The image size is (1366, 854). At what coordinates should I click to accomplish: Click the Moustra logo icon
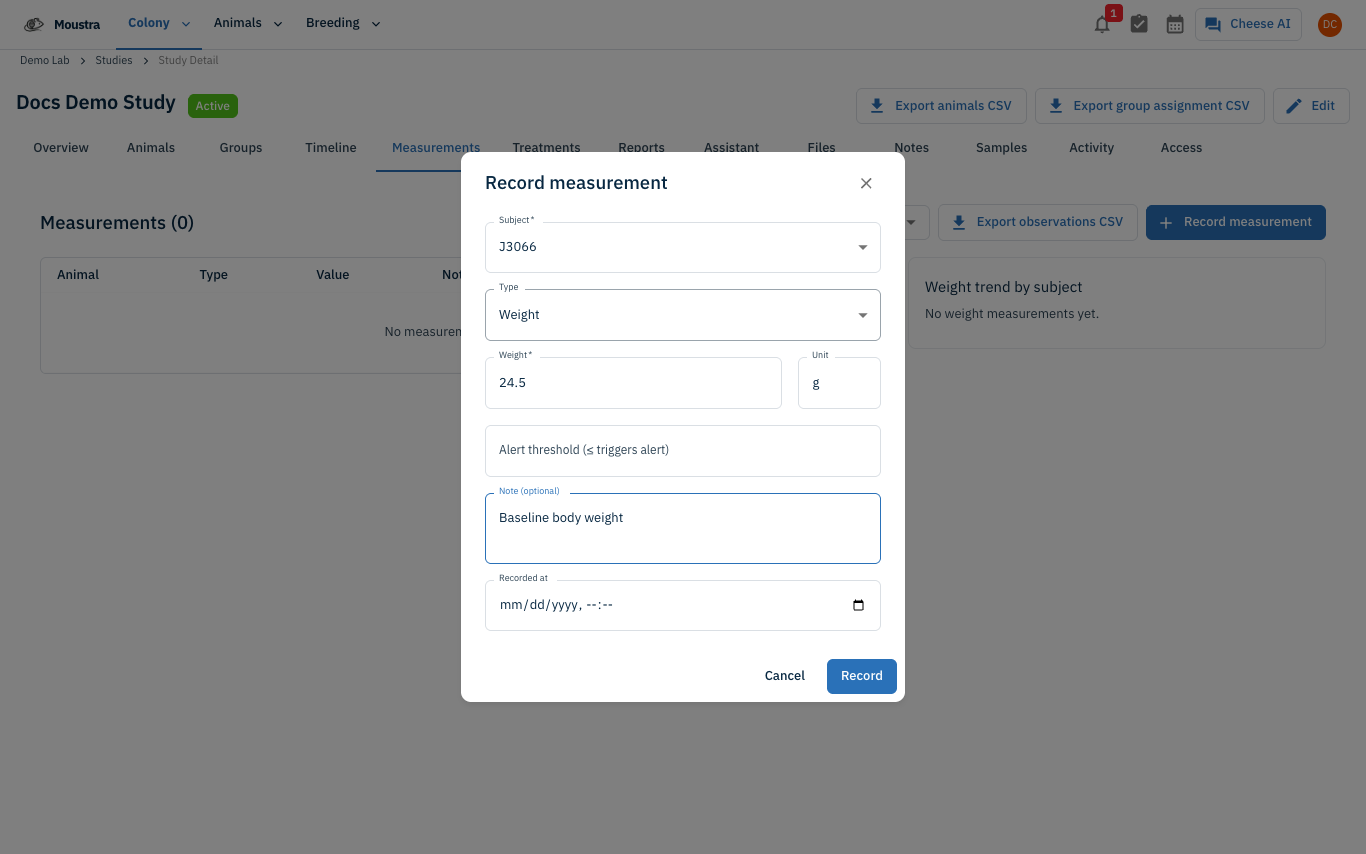(34, 24)
